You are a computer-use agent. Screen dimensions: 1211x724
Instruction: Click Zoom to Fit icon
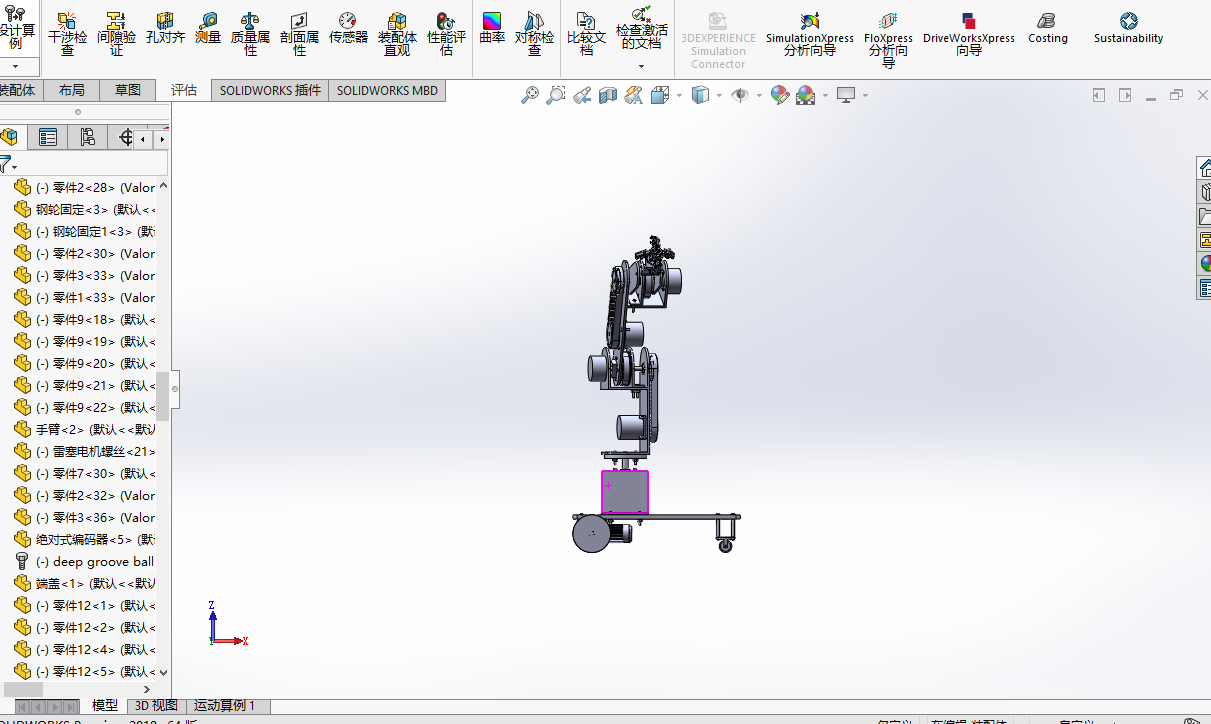point(530,95)
